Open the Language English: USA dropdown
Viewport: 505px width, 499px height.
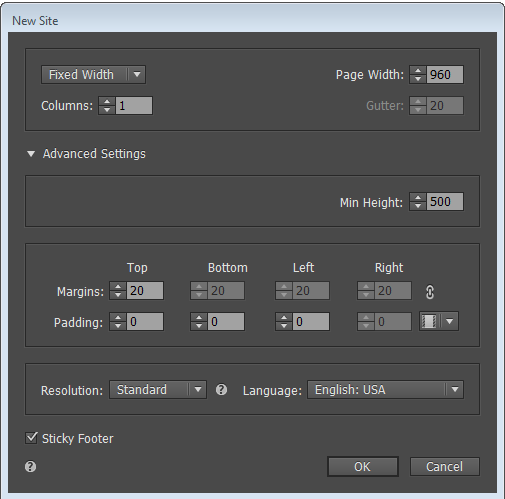pyautogui.click(x=385, y=389)
